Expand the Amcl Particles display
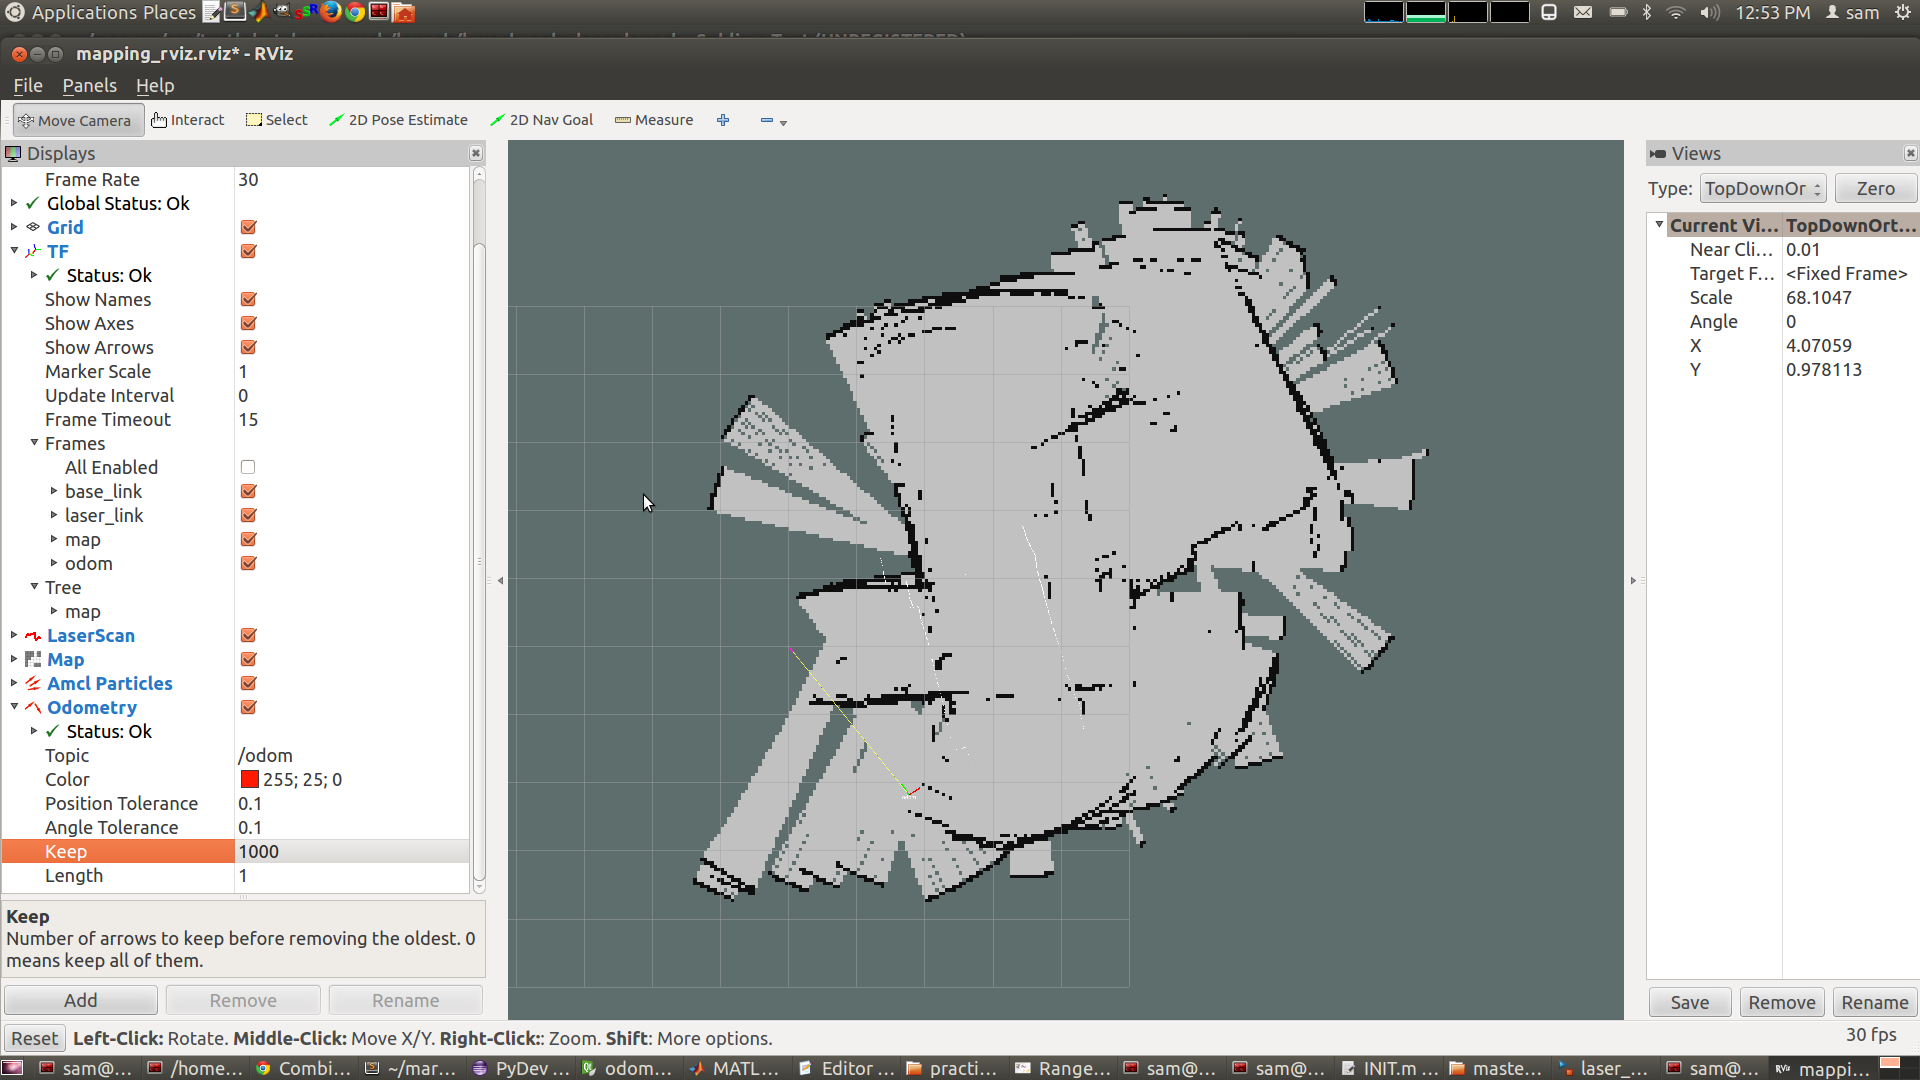This screenshot has height=1080, width=1920. [14, 683]
